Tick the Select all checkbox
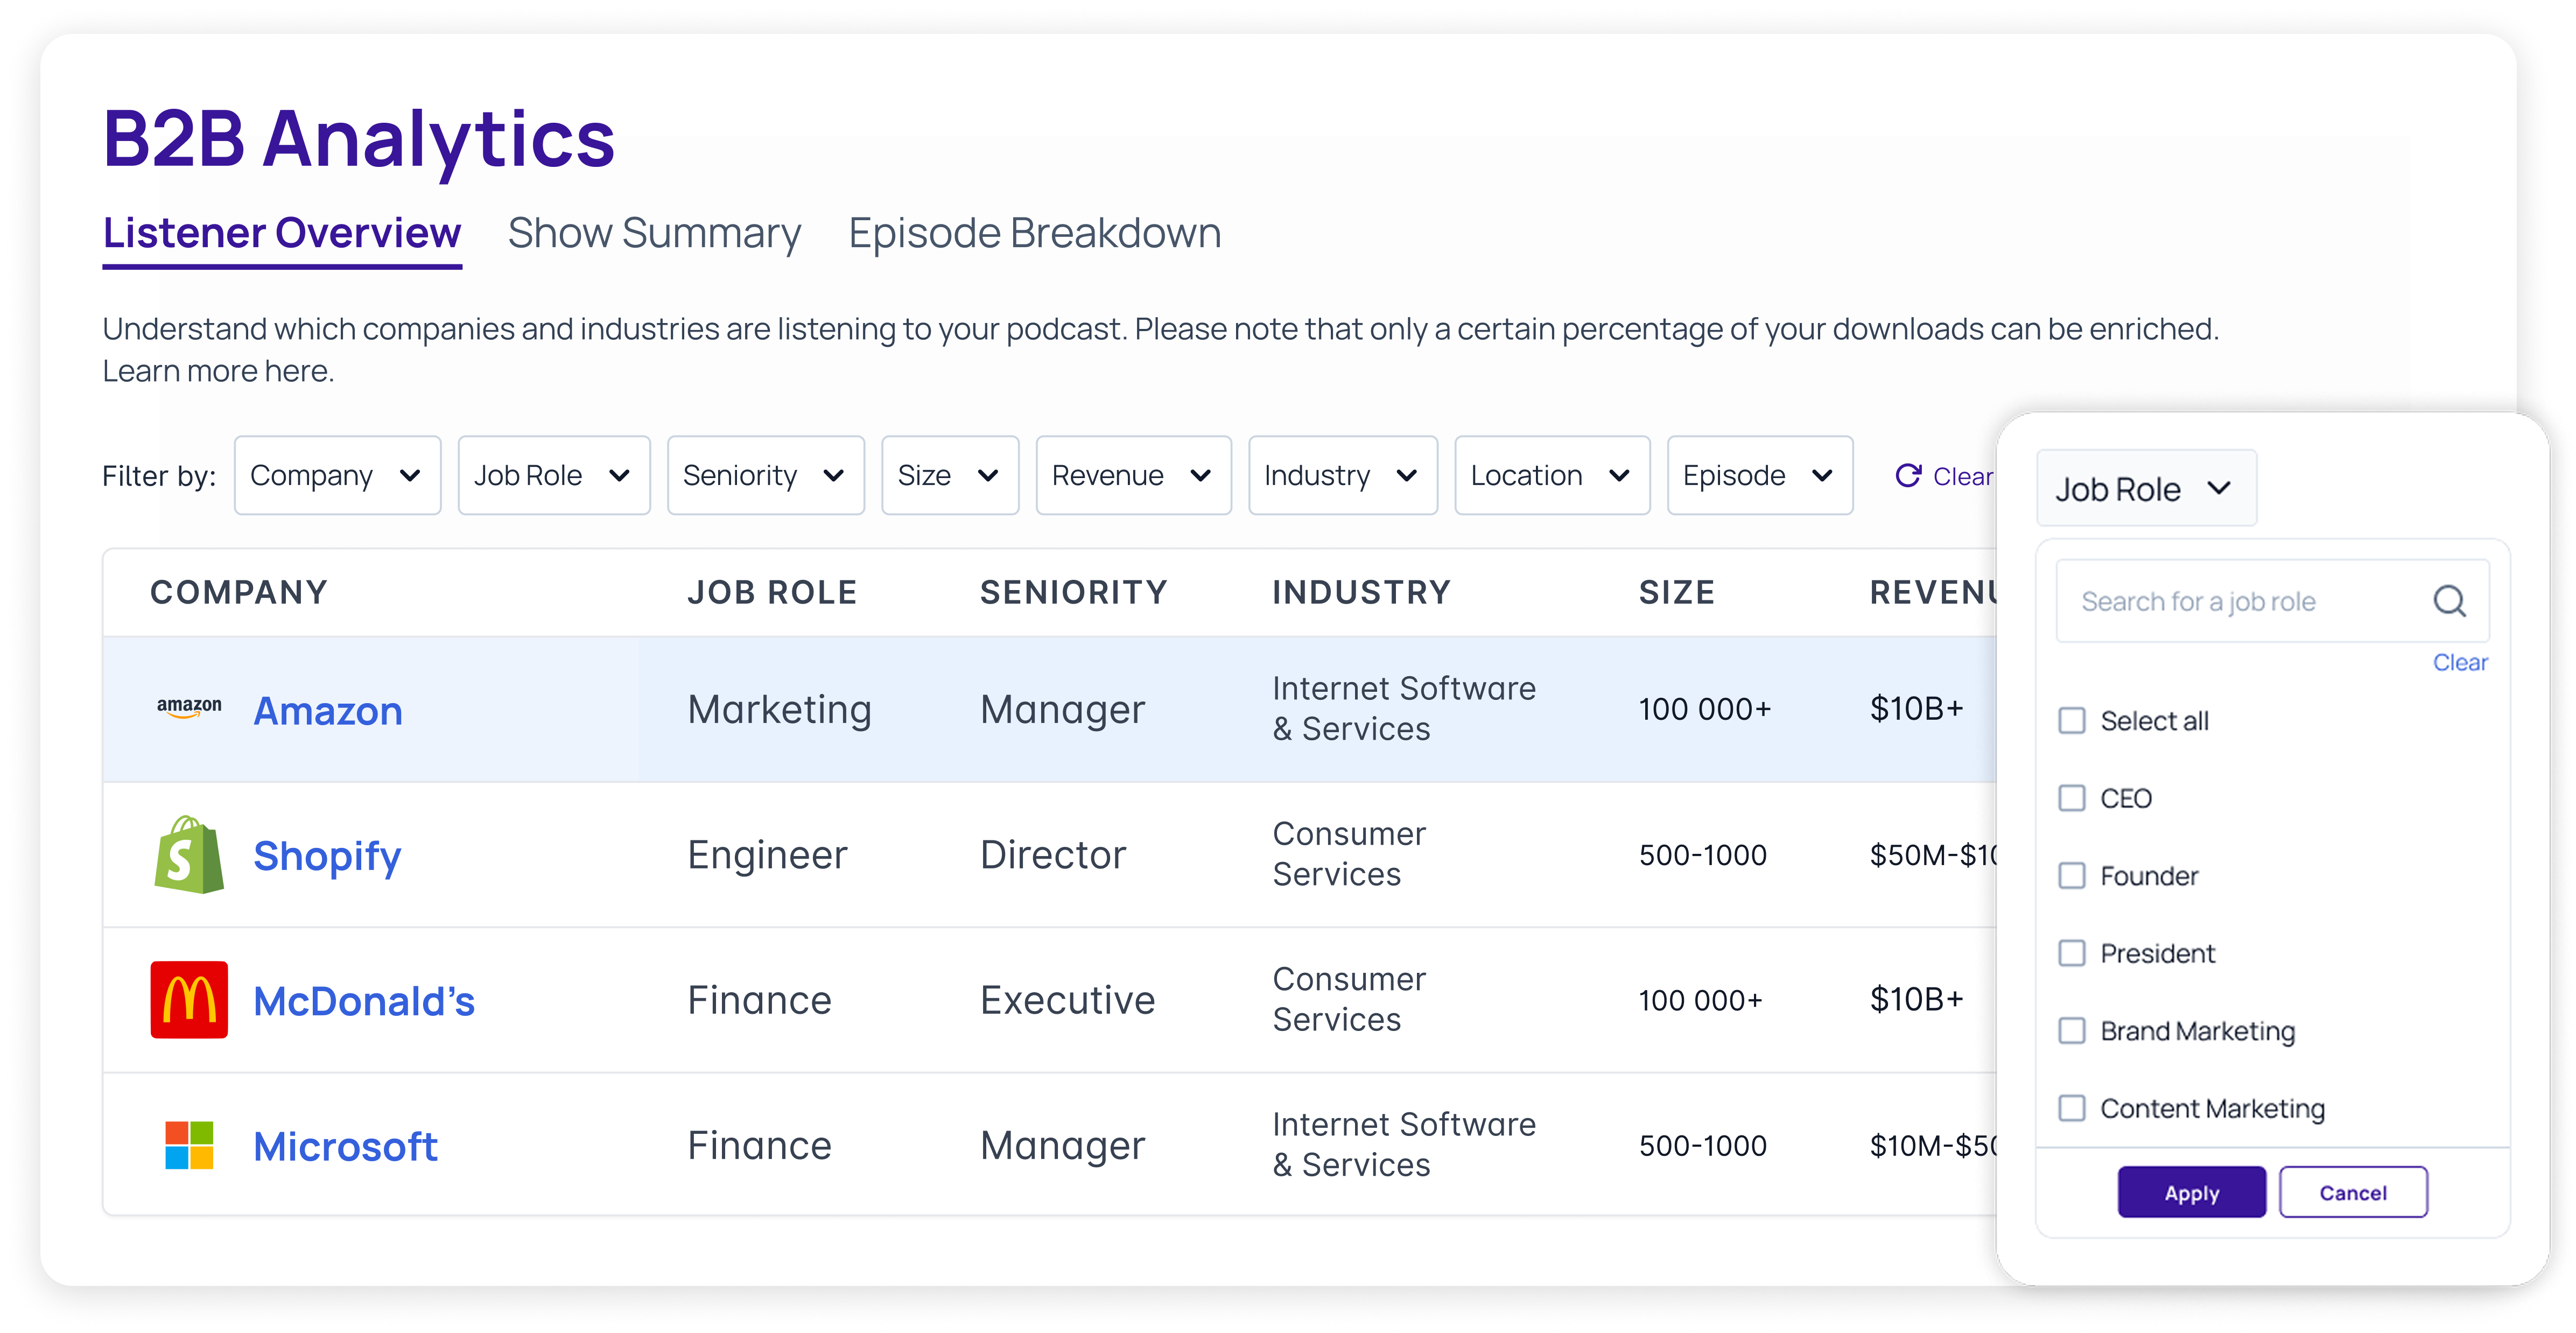The image size is (2576, 1333). 2072,721
